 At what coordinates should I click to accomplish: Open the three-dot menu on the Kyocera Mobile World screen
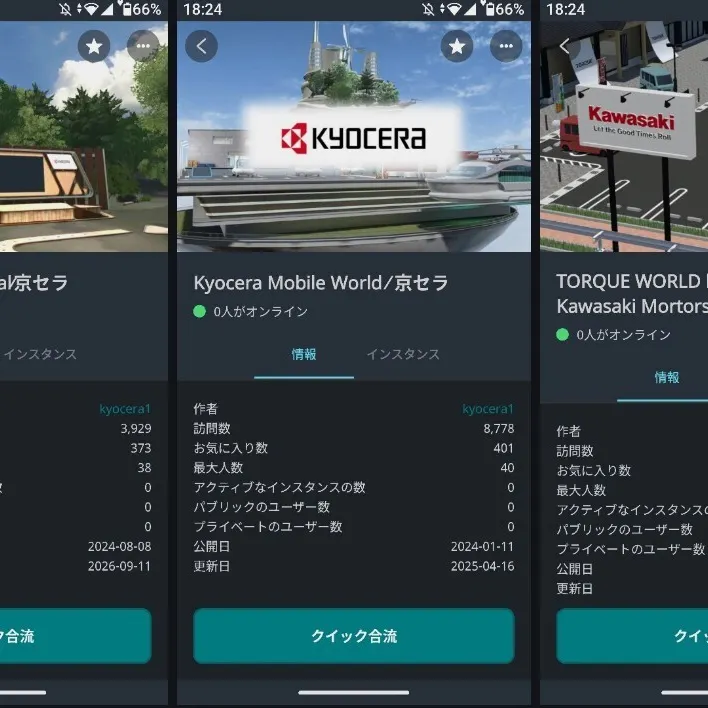click(x=506, y=46)
